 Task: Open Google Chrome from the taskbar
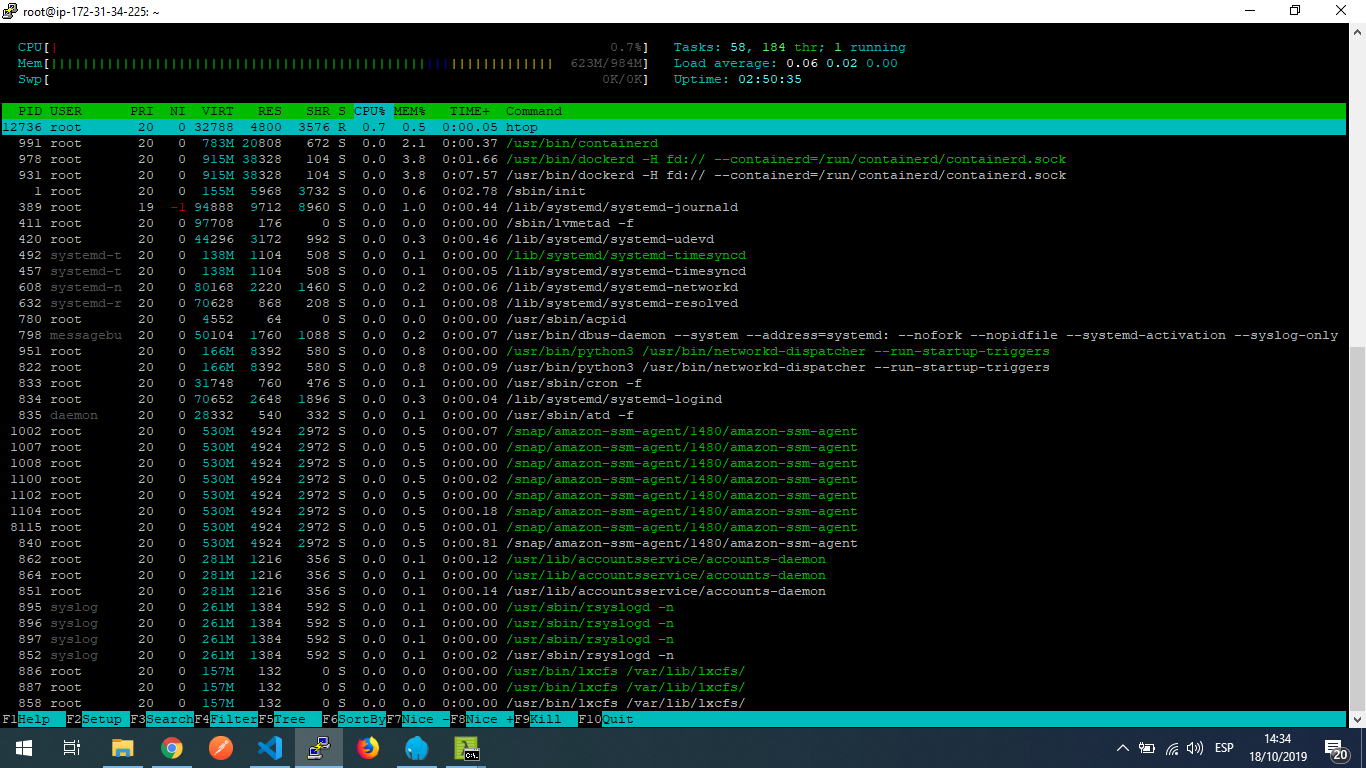[x=172, y=747]
